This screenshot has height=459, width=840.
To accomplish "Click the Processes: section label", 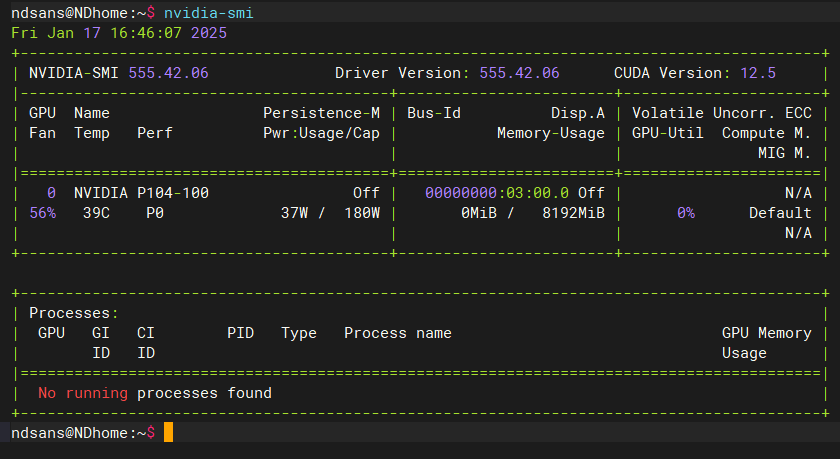I will click(x=74, y=313).
